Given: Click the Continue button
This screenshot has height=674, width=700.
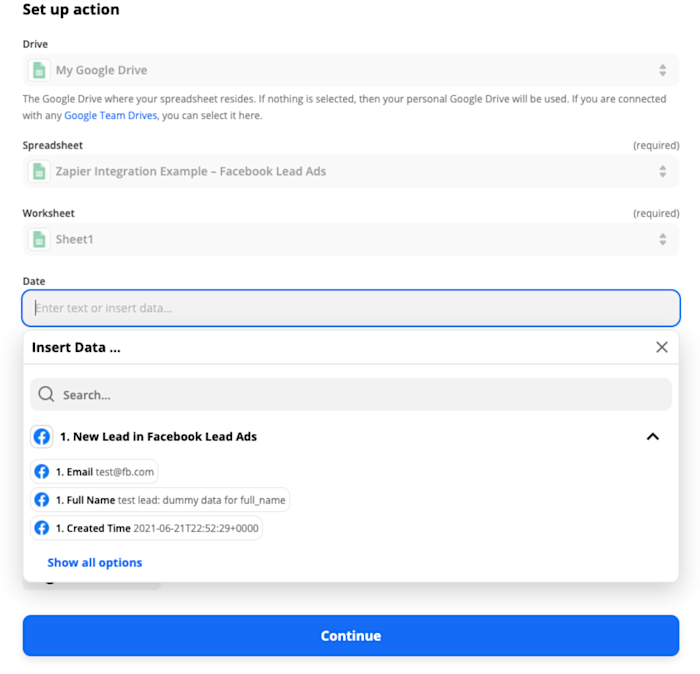Looking at the screenshot, I should (351, 636).
